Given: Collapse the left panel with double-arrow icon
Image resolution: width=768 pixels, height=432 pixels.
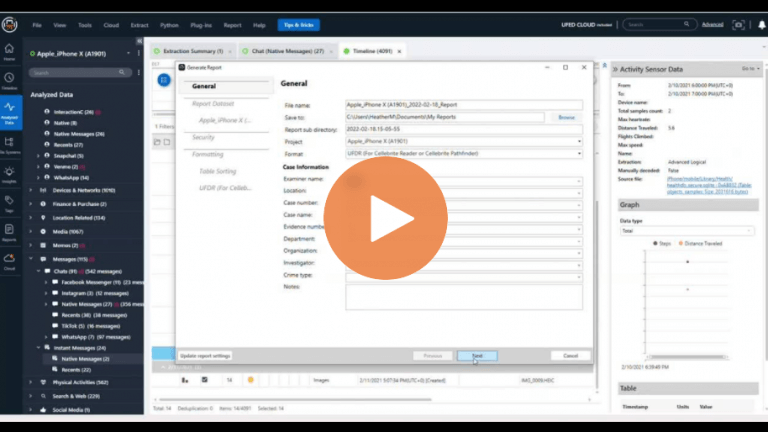Looking at the screenshot, I should coord(139,41).
